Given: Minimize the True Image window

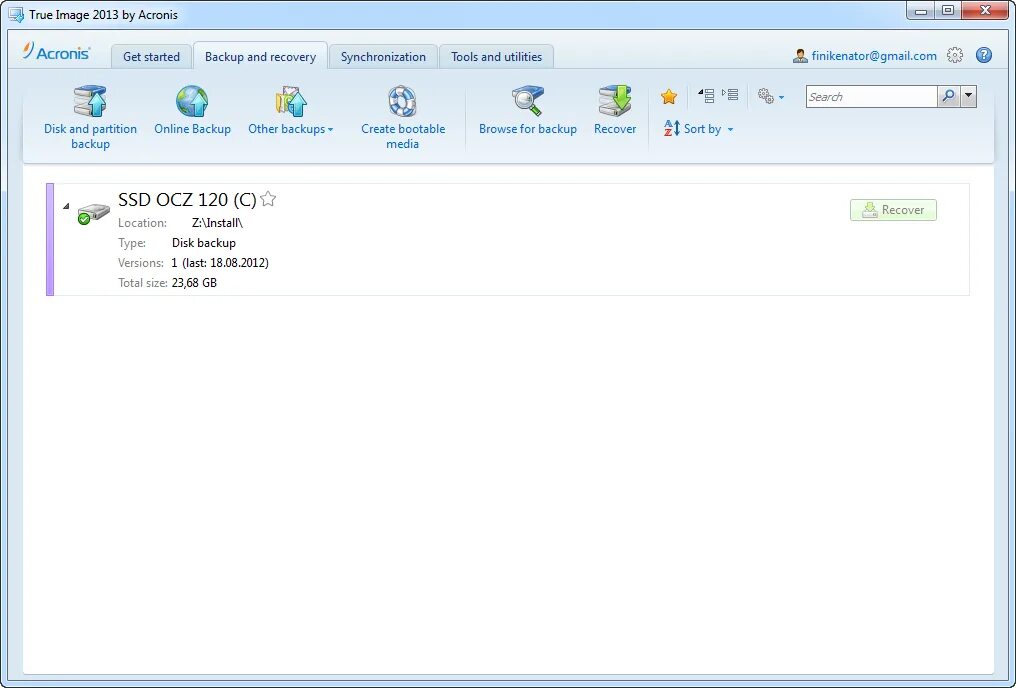Looking at the screenshot, I should click(921, 10).
